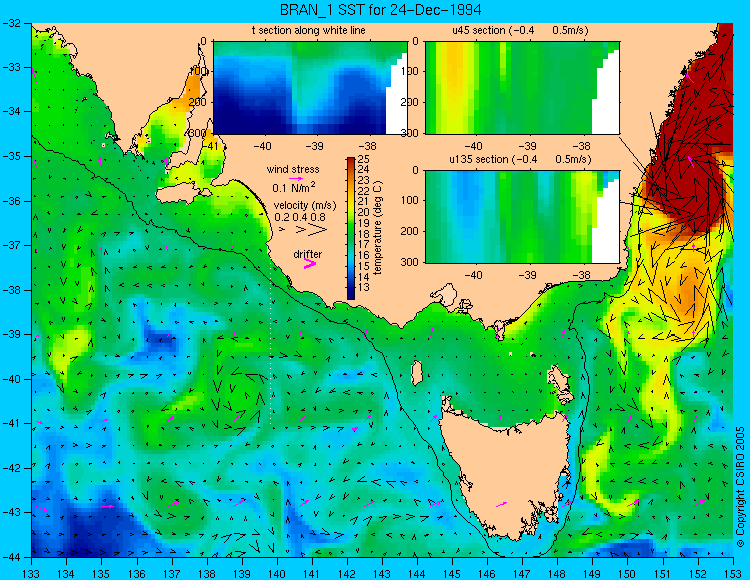Click the 144 longitude tick label
The height and width of the screenshot is (580, 750).
click(417, 573)
